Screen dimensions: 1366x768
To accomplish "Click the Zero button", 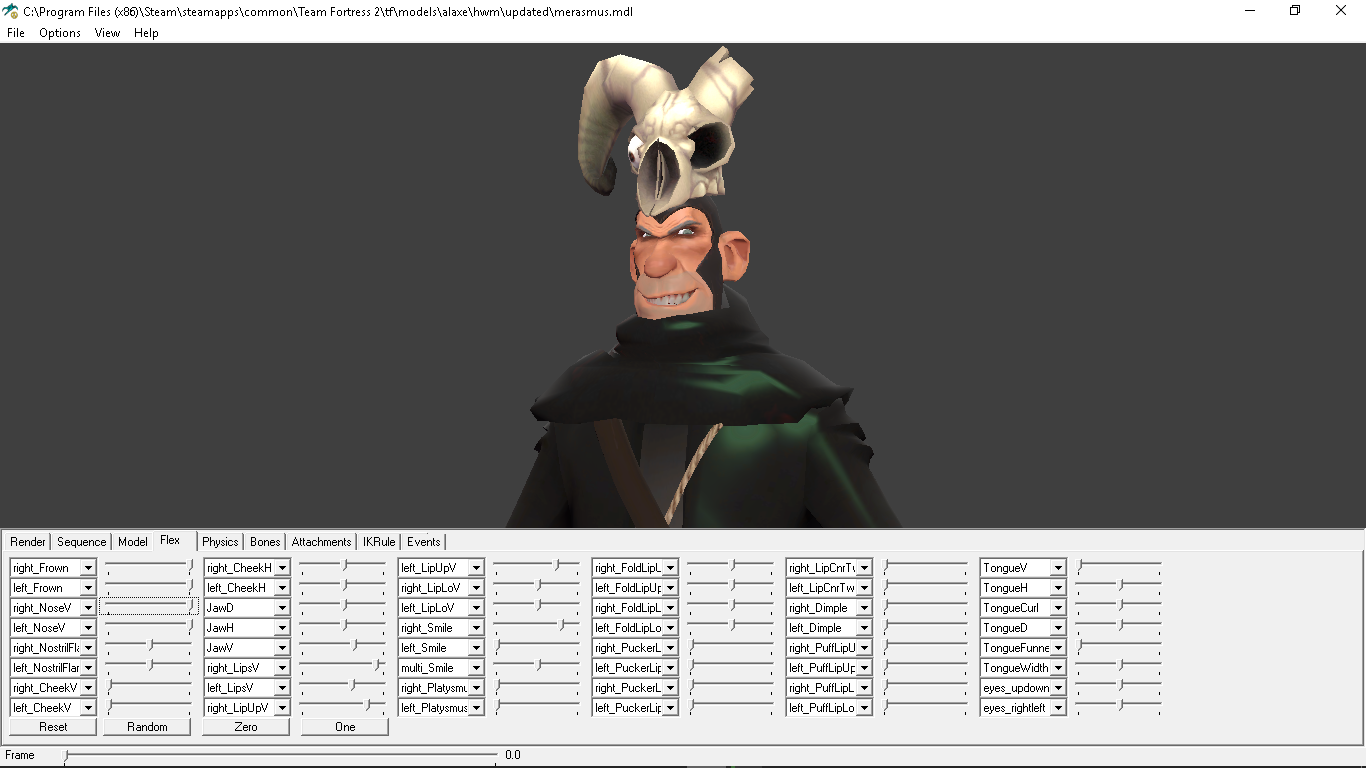I will point(246,727).
